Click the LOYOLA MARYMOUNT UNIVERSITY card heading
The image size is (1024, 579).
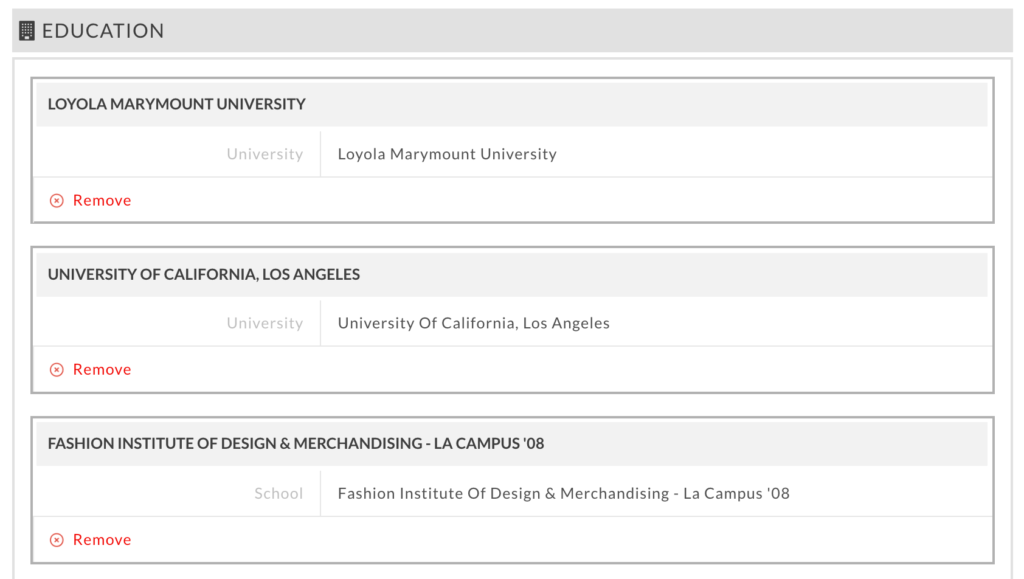(176, 104)
